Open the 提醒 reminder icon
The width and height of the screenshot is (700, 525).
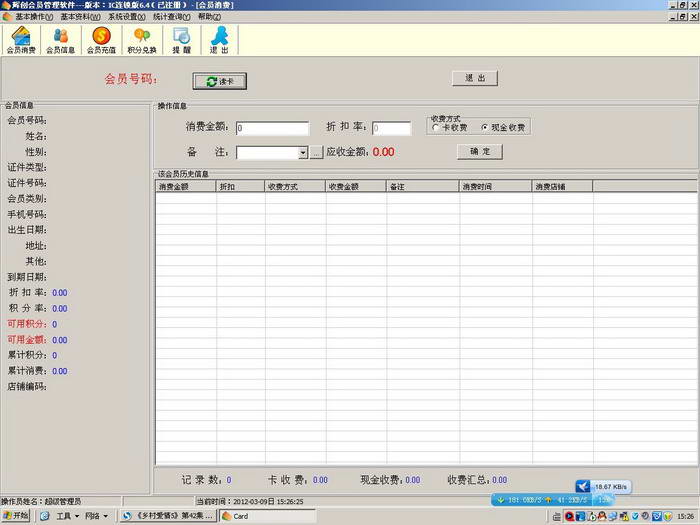tap(182, 40)
